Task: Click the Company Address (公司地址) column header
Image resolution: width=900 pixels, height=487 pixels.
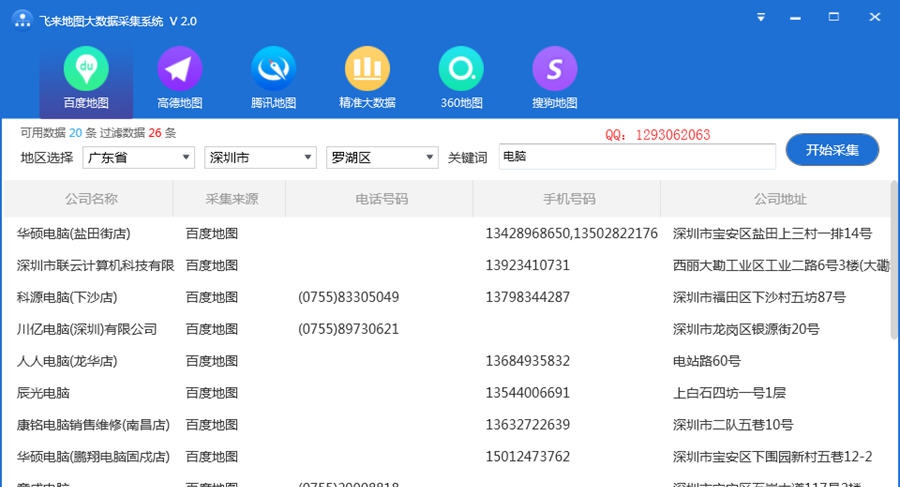Action: [x=780, y=199]
